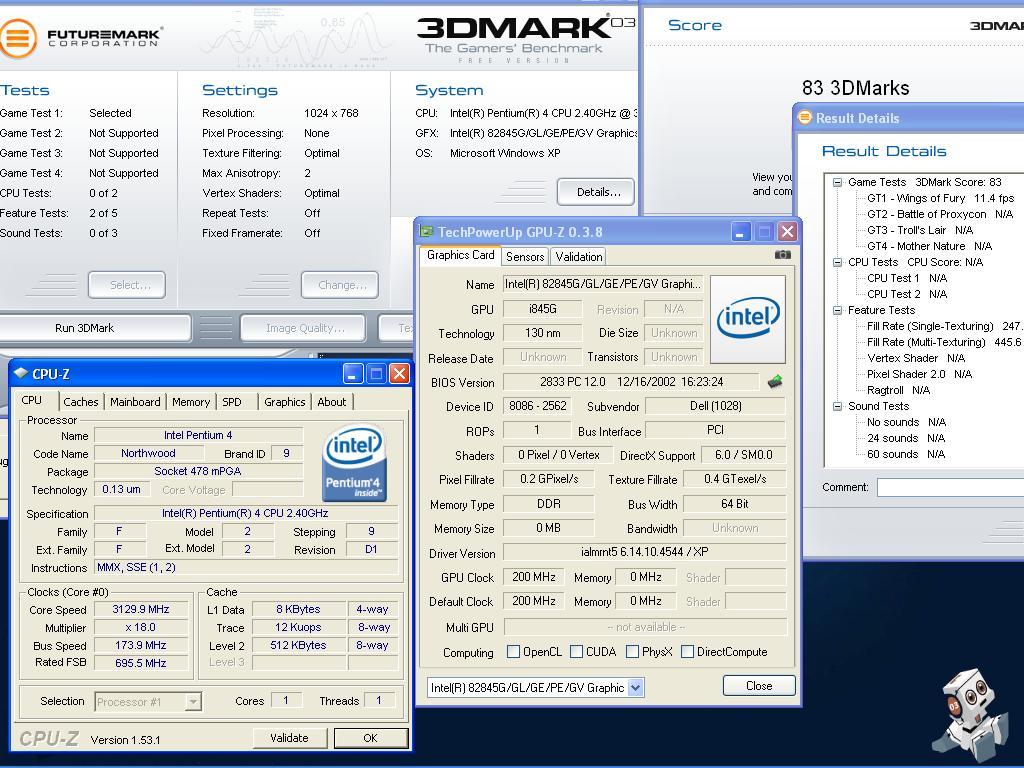The width and height of the screenshot is (1024, 768).
Task: Open the Memory tab in CPU-Z
Action: (191, 402)
